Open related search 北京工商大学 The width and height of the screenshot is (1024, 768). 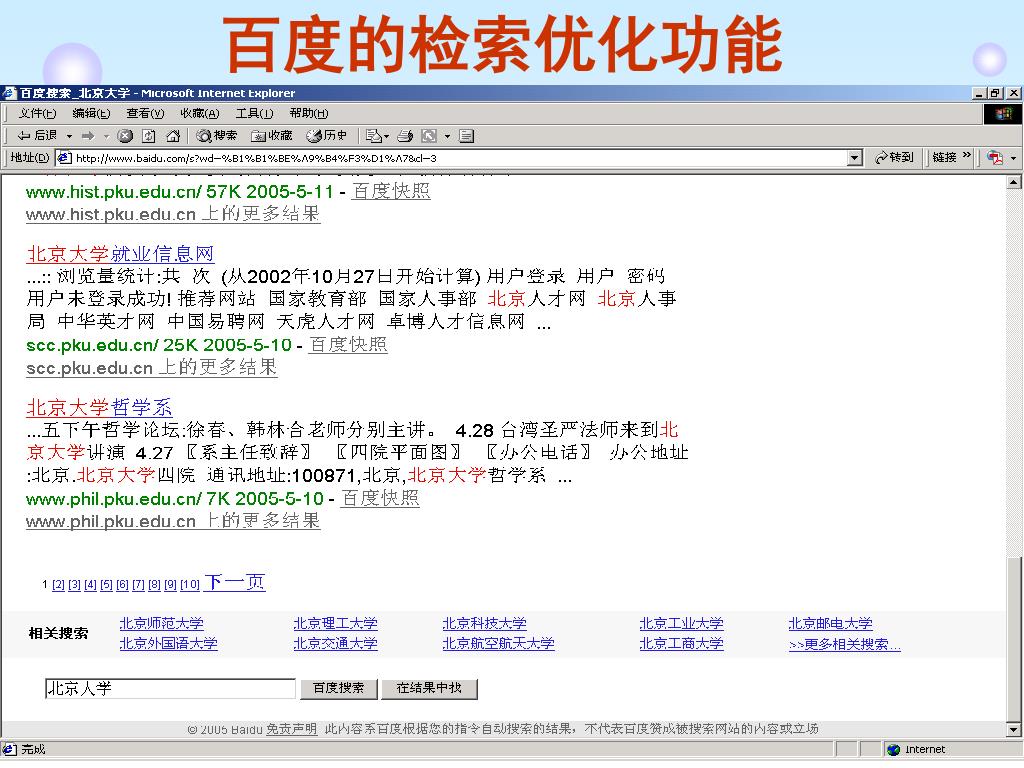pos(681,644)
